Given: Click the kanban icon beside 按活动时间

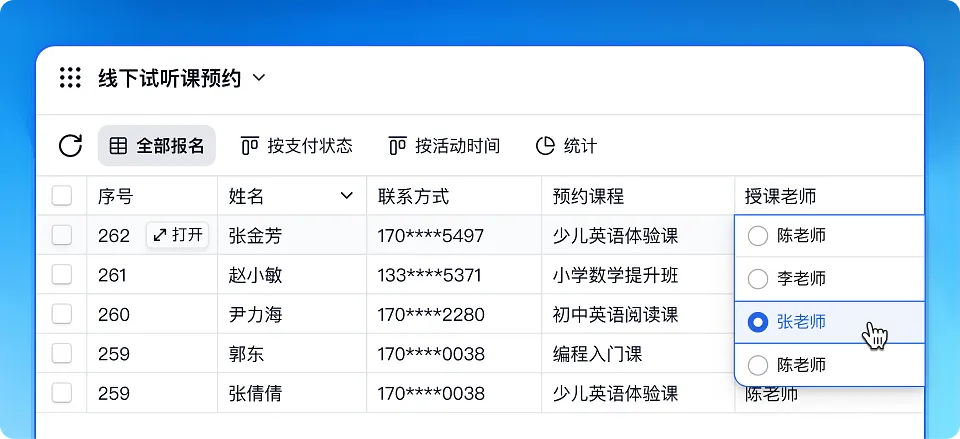Looking at the screenshot, I should 398,146.
